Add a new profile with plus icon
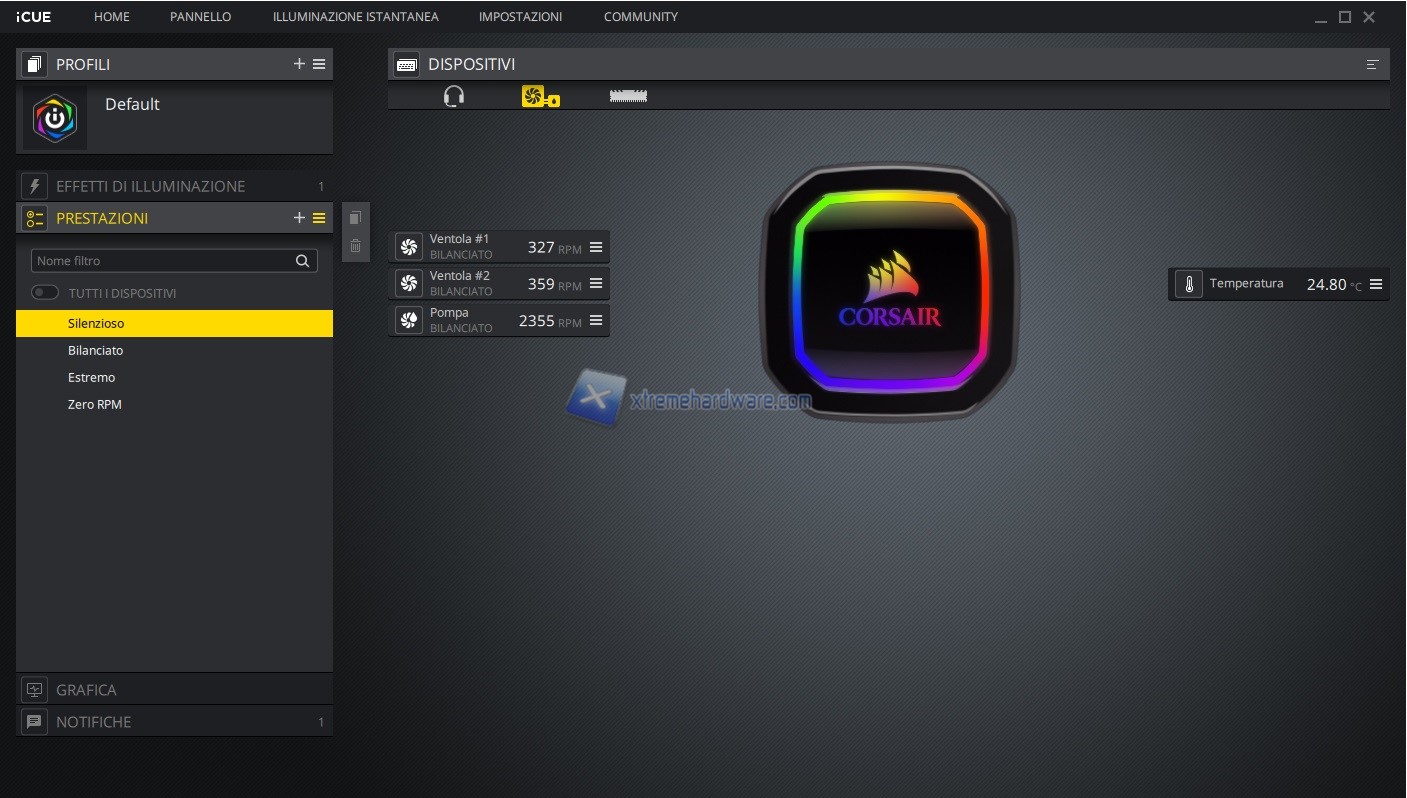Viewport: 1407px width, 798px height. click(x=299, y=64)
